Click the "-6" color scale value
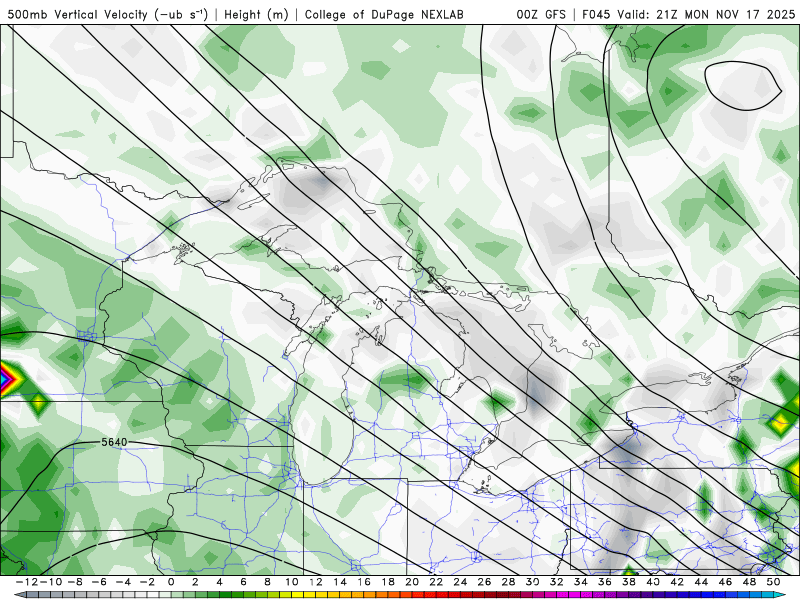The image size is (800, 600). 99,582
